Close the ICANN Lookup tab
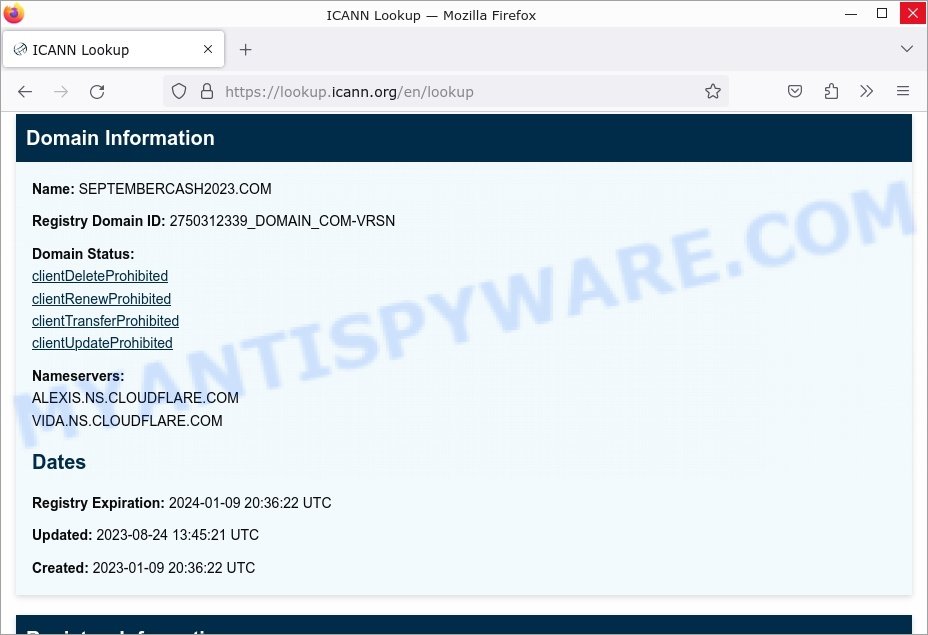Viewport: 928px width, 635px height. pos(208,49)
